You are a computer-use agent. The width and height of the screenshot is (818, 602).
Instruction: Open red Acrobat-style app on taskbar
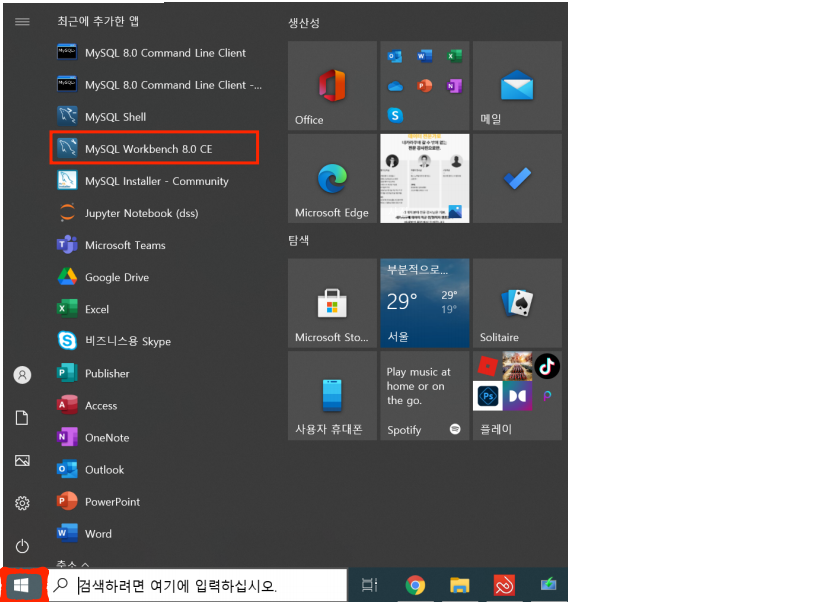(504, 585)
